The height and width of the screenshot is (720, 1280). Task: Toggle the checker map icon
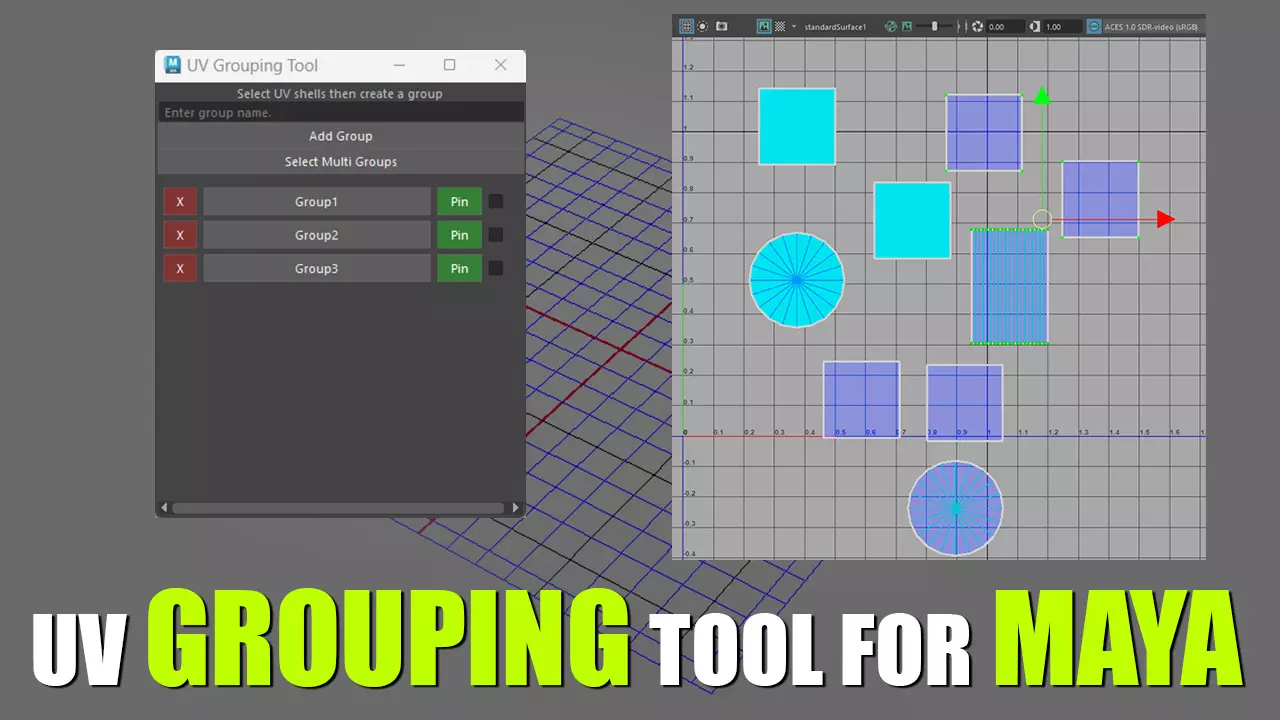(x=780, y=27)
